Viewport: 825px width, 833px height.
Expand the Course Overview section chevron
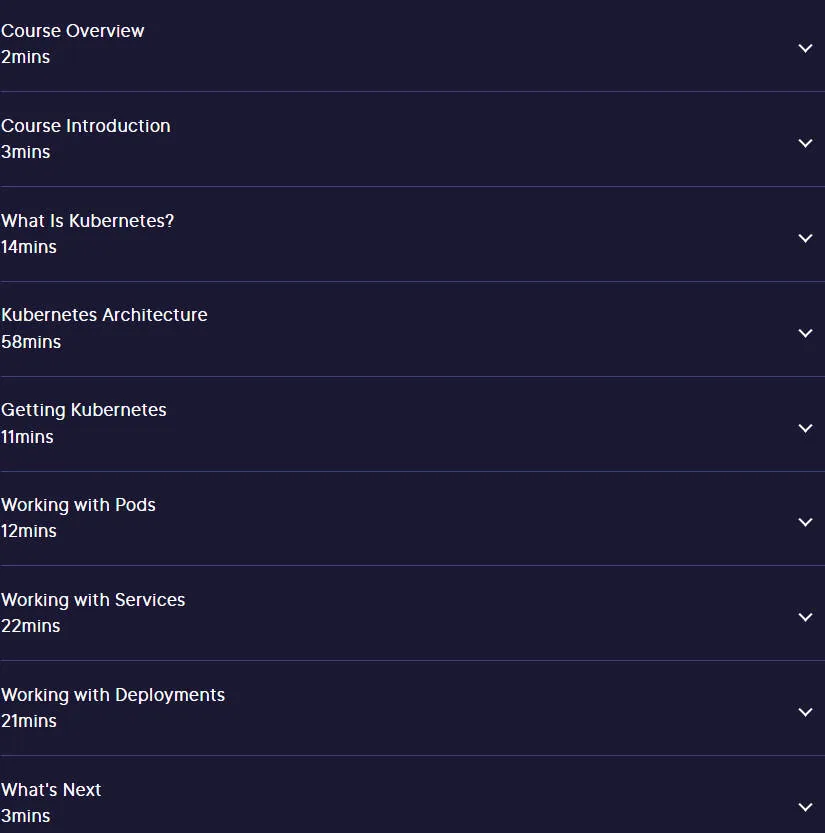pos(805,48)
